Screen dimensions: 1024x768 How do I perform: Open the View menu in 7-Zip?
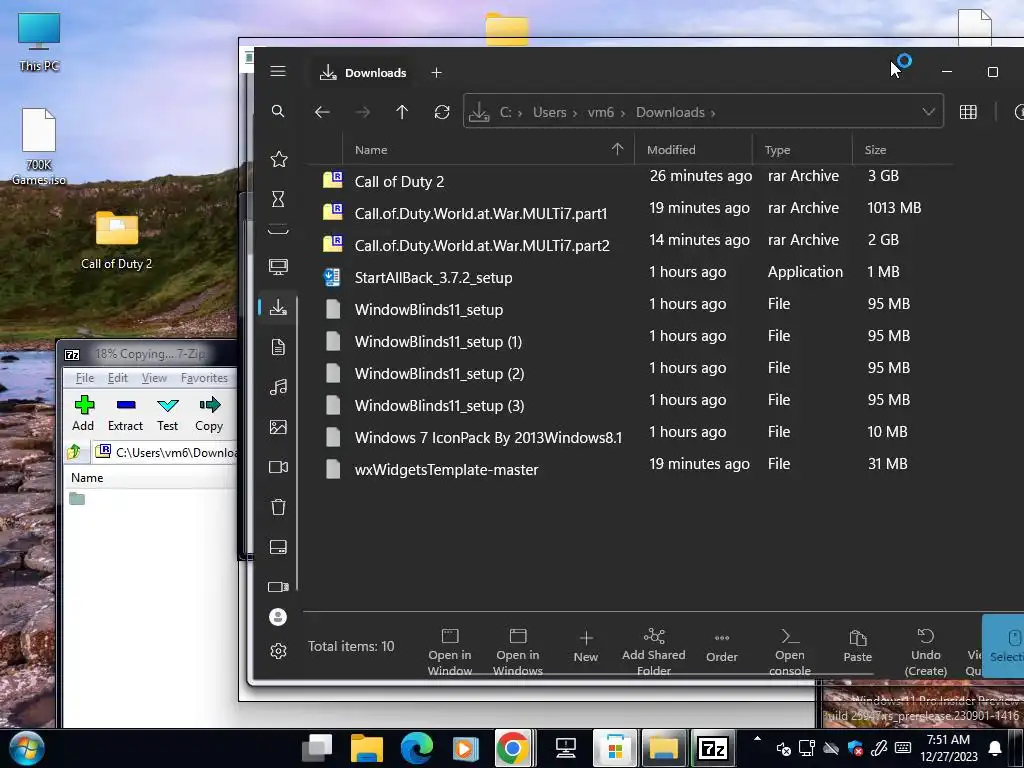click(x=154, y=378)
